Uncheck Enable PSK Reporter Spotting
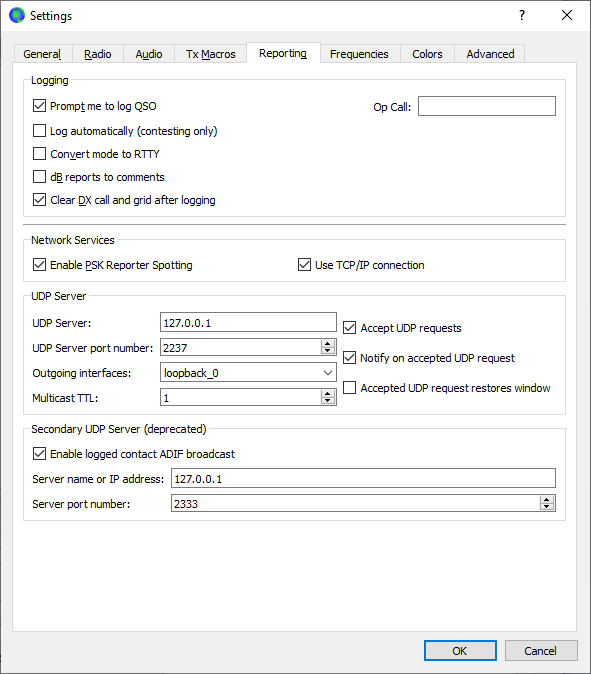This screenshot has height=674, width=591. click(x=39, y=264)
